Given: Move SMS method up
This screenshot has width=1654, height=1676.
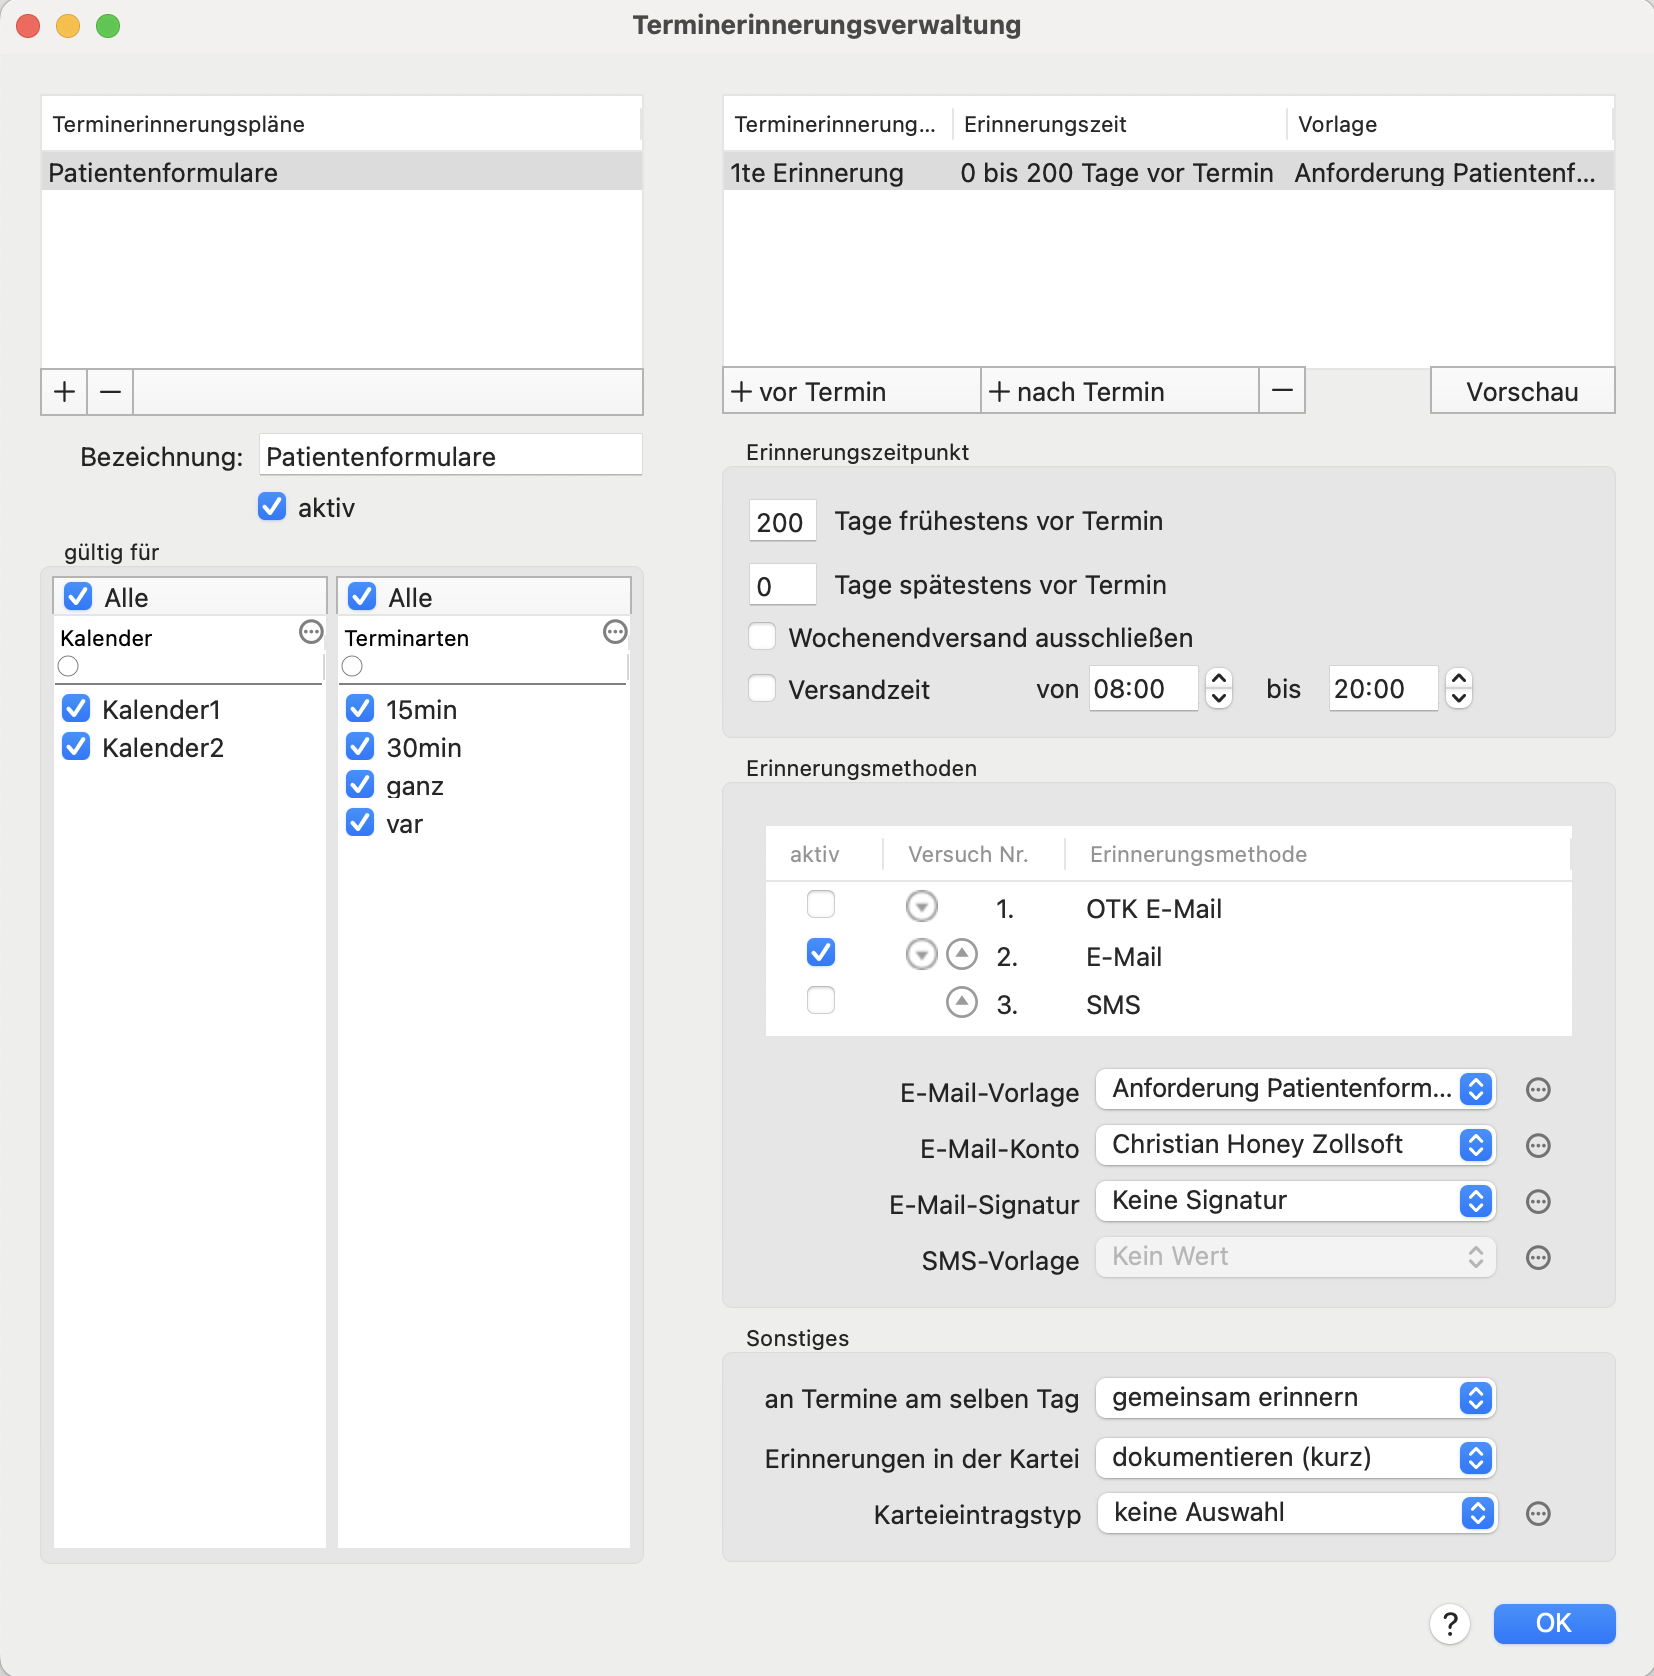Looking at the screenshot, I should coord(961,1003).
